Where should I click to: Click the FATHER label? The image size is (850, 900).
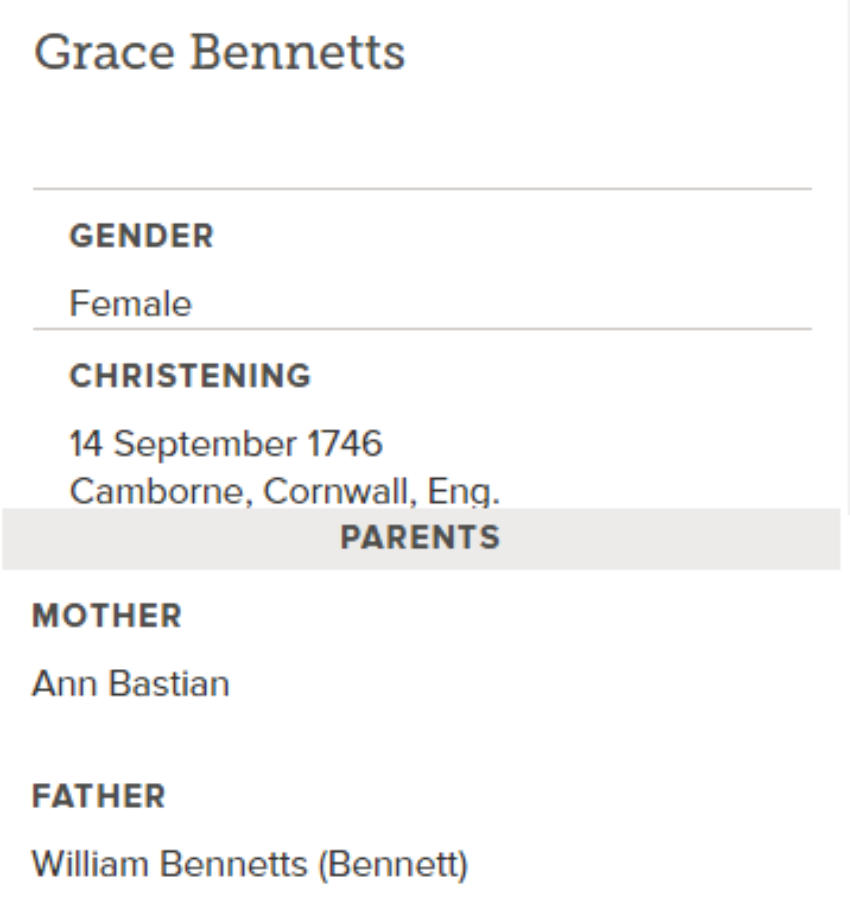coord(99,796)
